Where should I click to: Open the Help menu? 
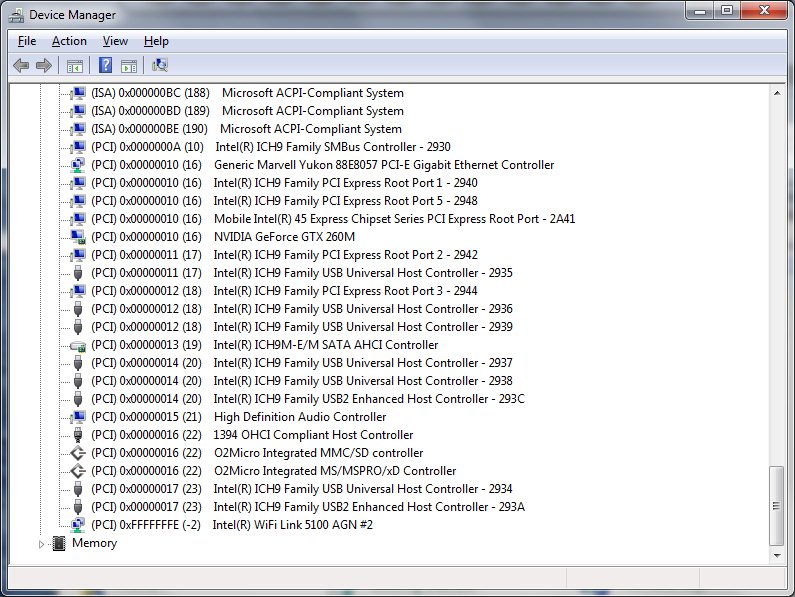(x=156, y=41)
